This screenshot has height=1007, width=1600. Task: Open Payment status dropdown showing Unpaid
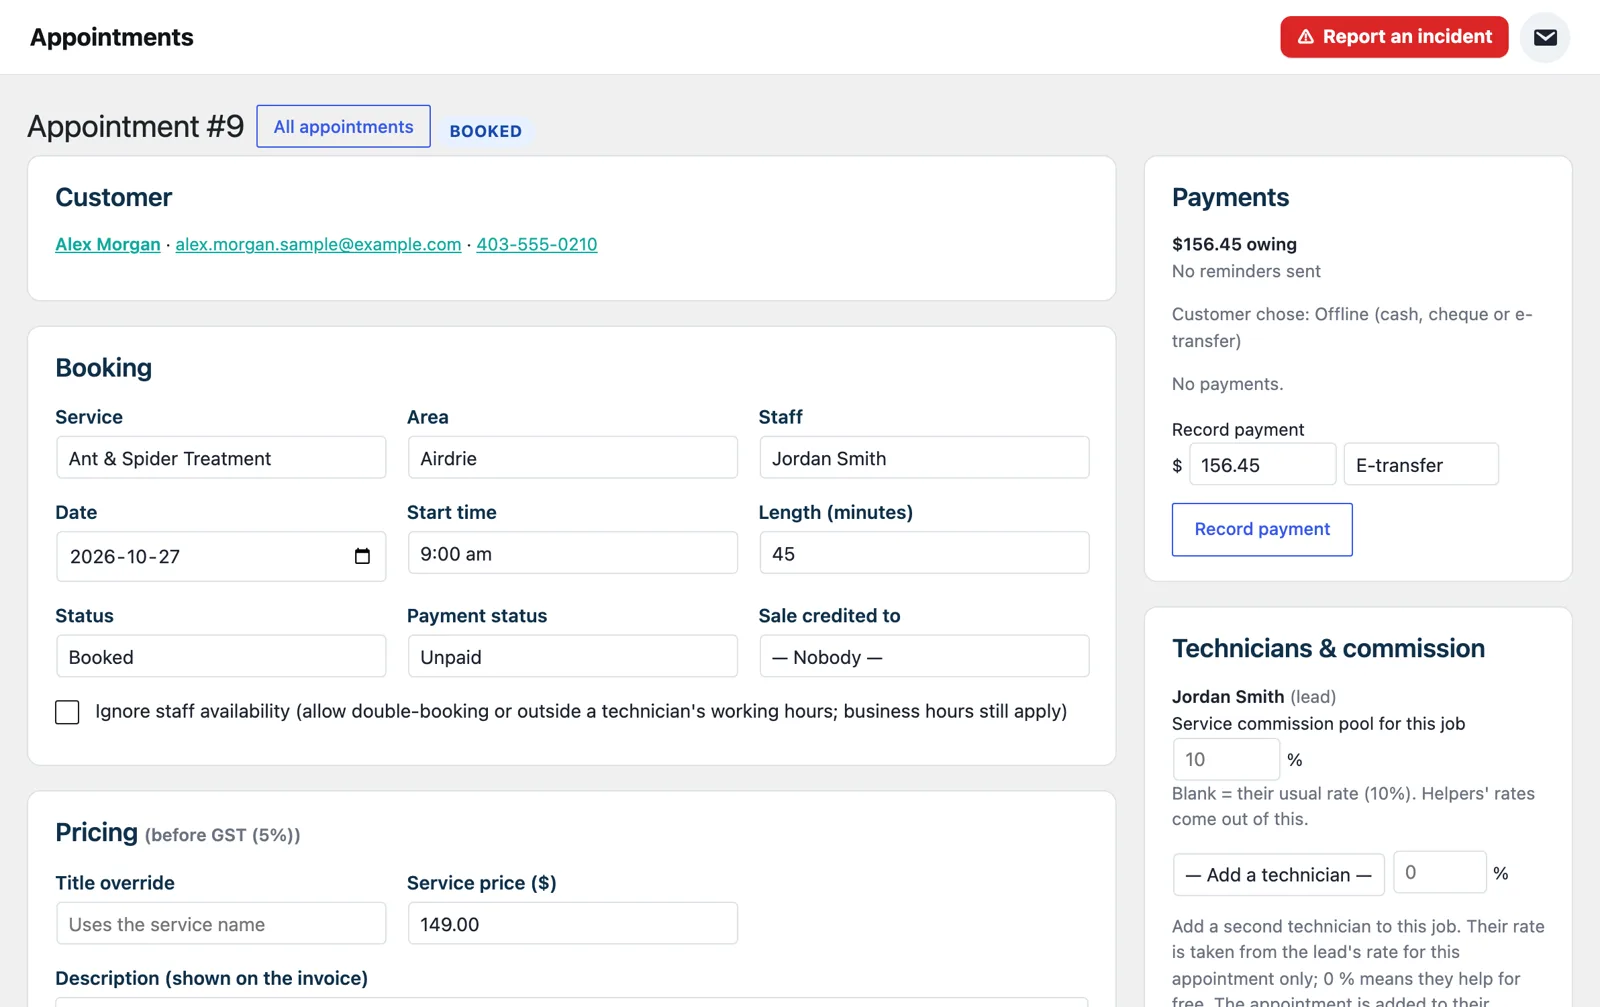pos(572,657)
